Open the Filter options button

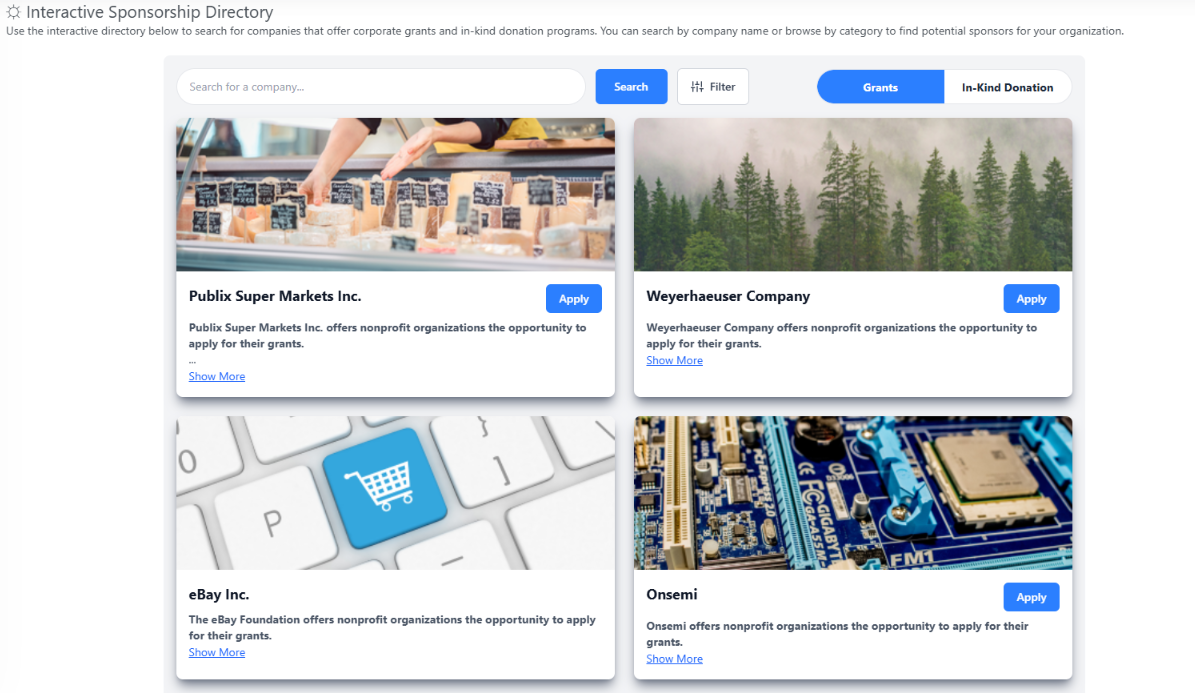pyautogui.click(x=713, y=87)
